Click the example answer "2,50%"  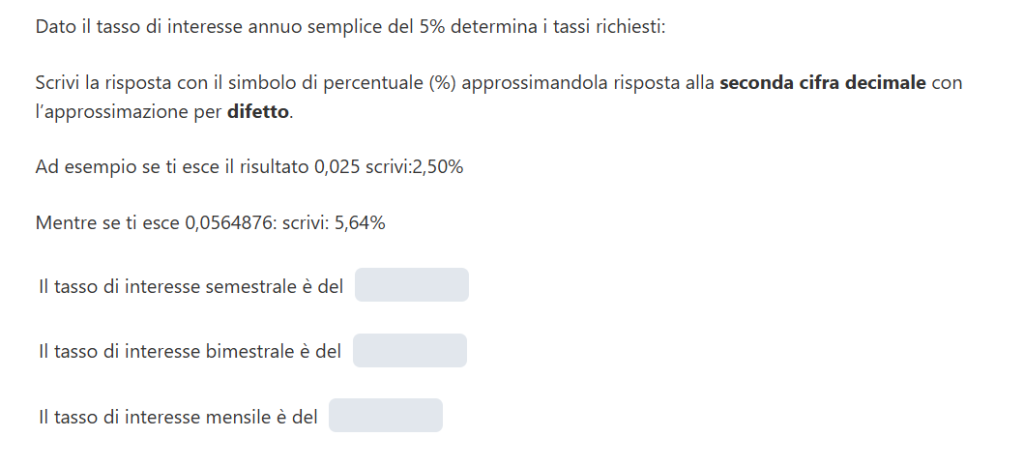438,167
